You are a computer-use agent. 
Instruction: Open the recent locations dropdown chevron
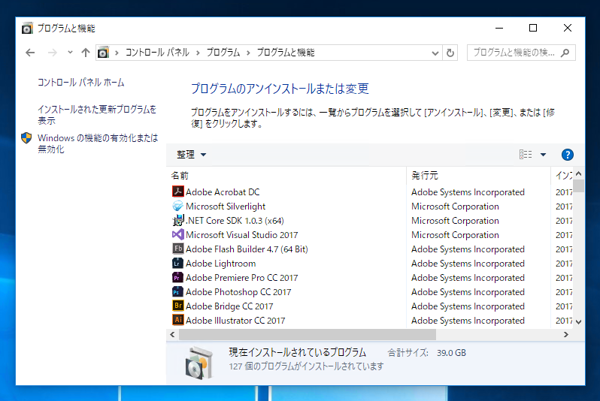tap(70, 52)
